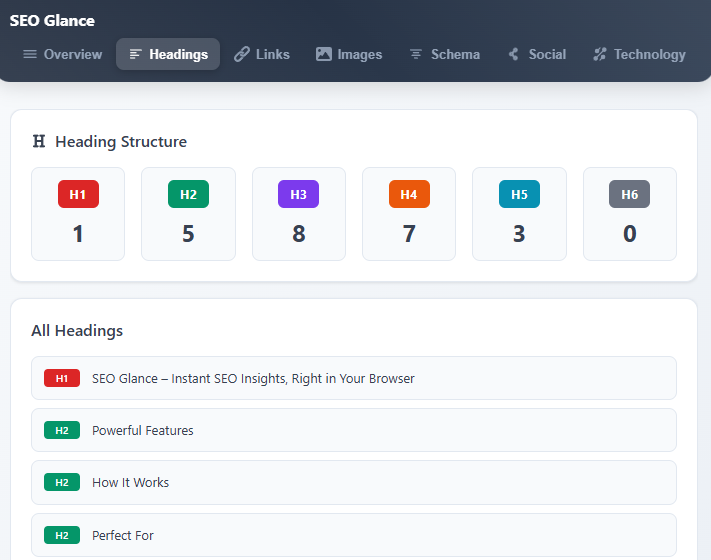Click the All Headings section title

(77, 331)
